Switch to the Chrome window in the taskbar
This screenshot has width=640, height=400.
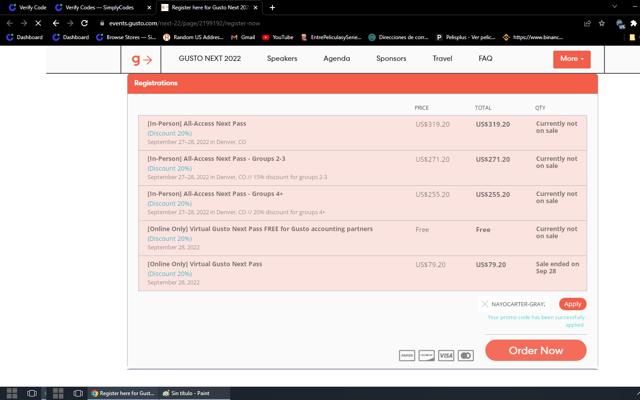[x=123, y=393]
